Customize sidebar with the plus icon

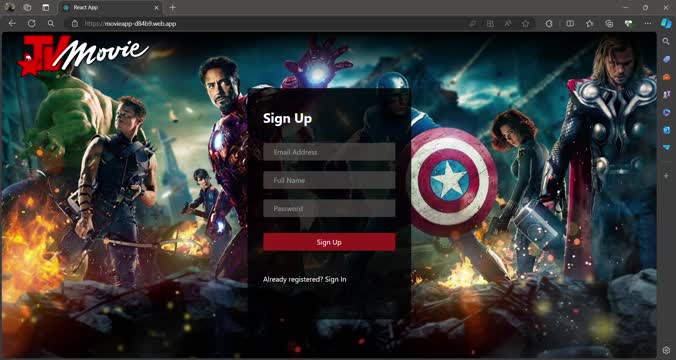(667, 176)
